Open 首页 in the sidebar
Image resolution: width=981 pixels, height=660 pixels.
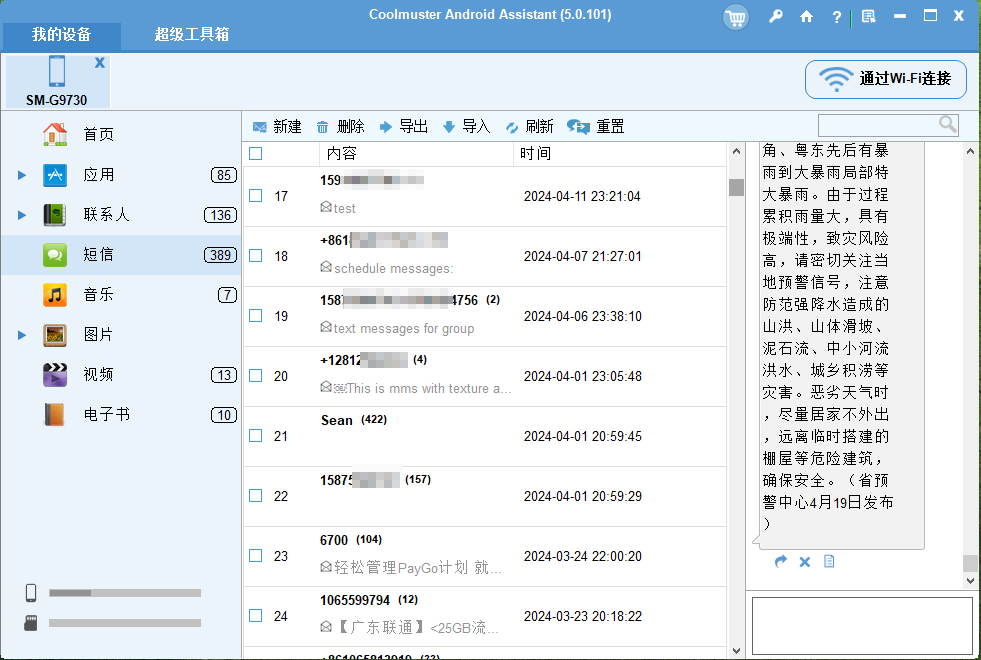pyautogui.click(x=121, y=135)
